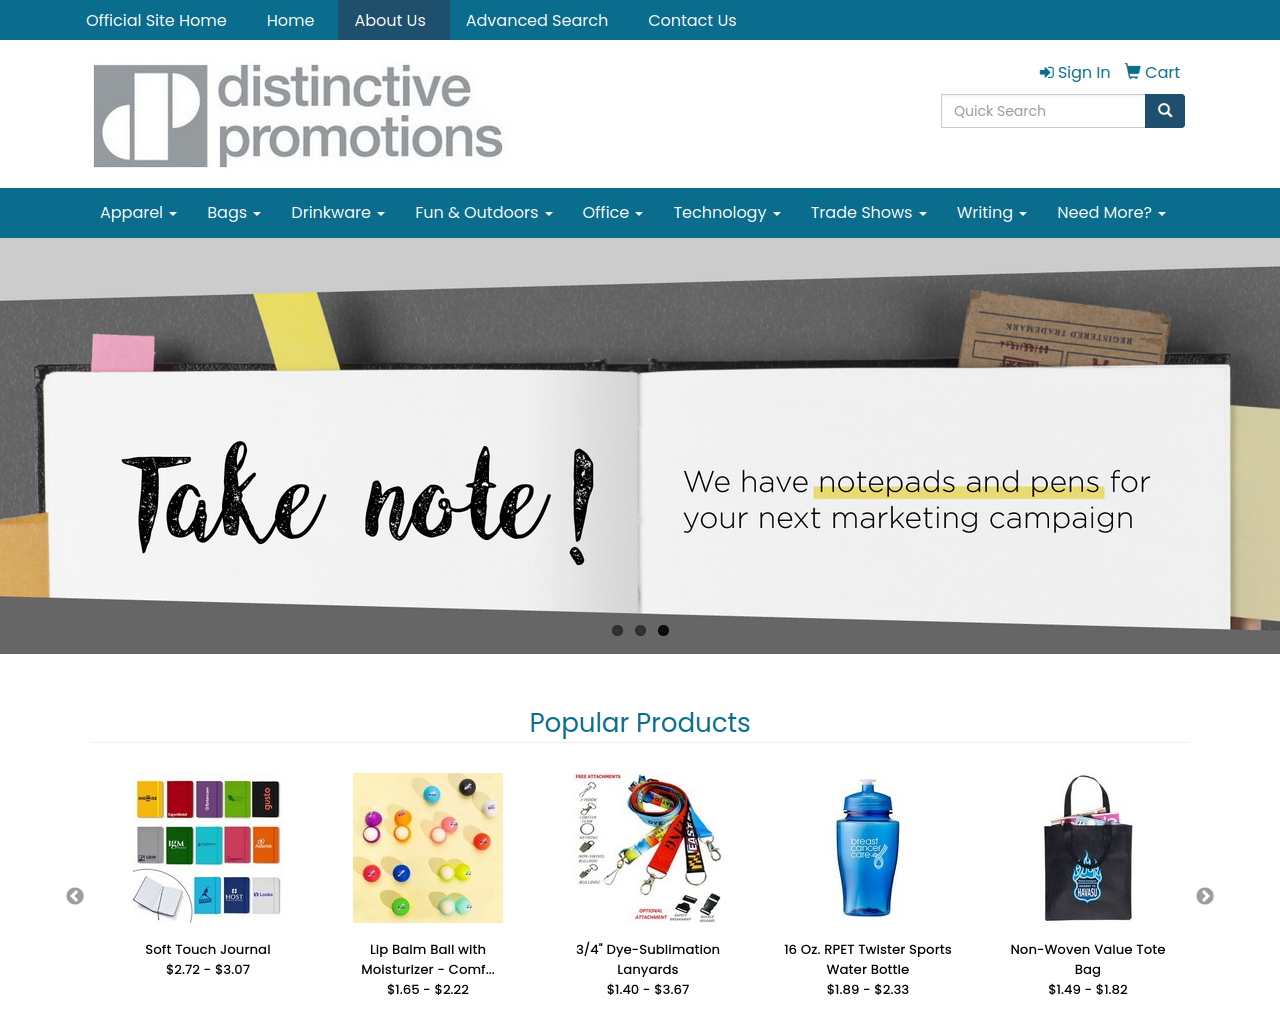Viewport: 1280px width, 1024px height.
Task: Click into the Quick Search field
Action: tap(1043, 111)
